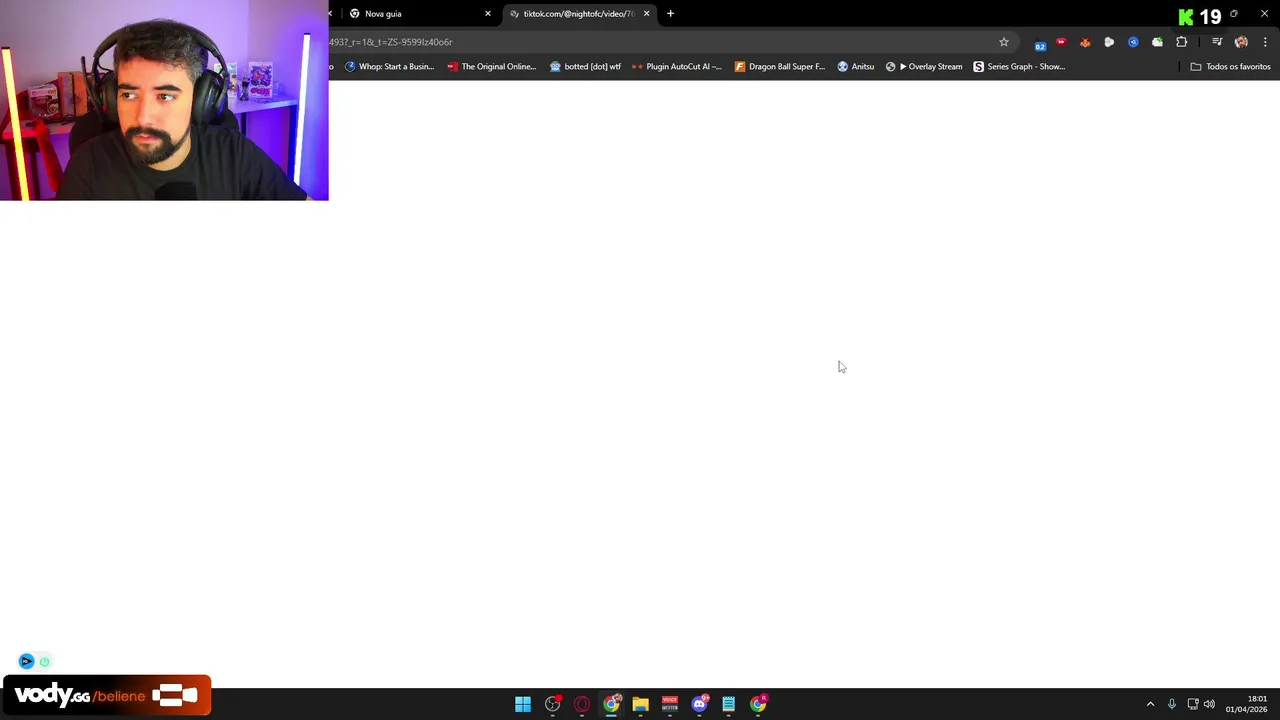The image size is (1280, 720).
Task: Open the botted [dot] wtf bookmark
Action: (x=586, y=67)
